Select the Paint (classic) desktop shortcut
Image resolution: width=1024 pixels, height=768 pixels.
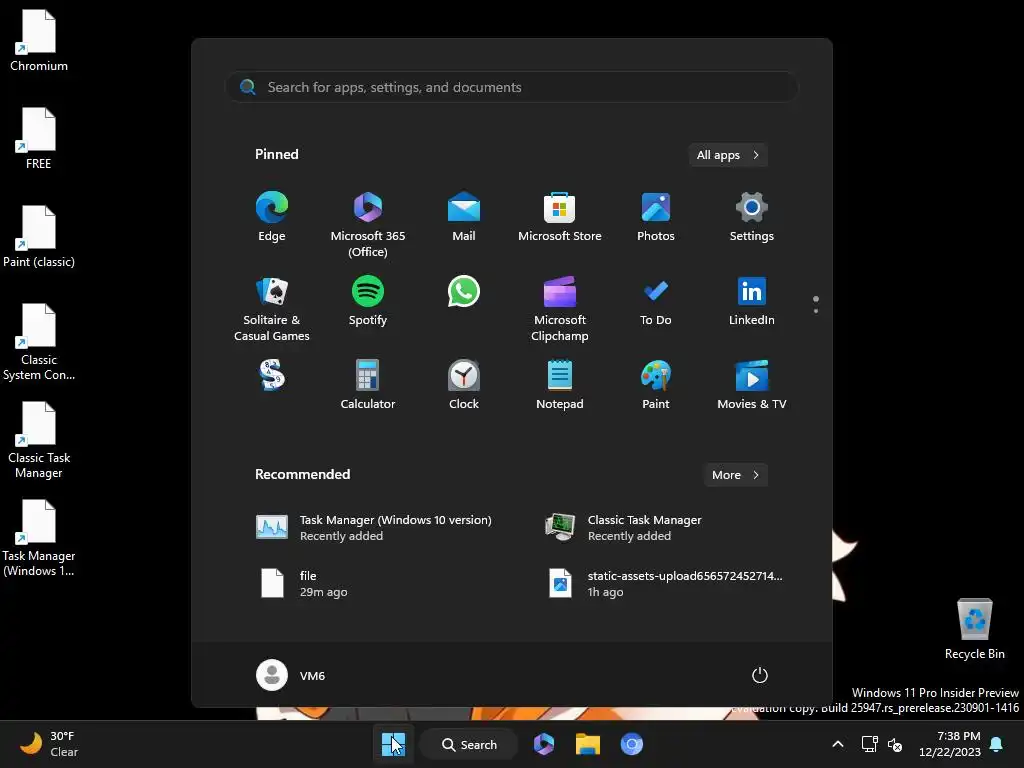coord(39,236)
